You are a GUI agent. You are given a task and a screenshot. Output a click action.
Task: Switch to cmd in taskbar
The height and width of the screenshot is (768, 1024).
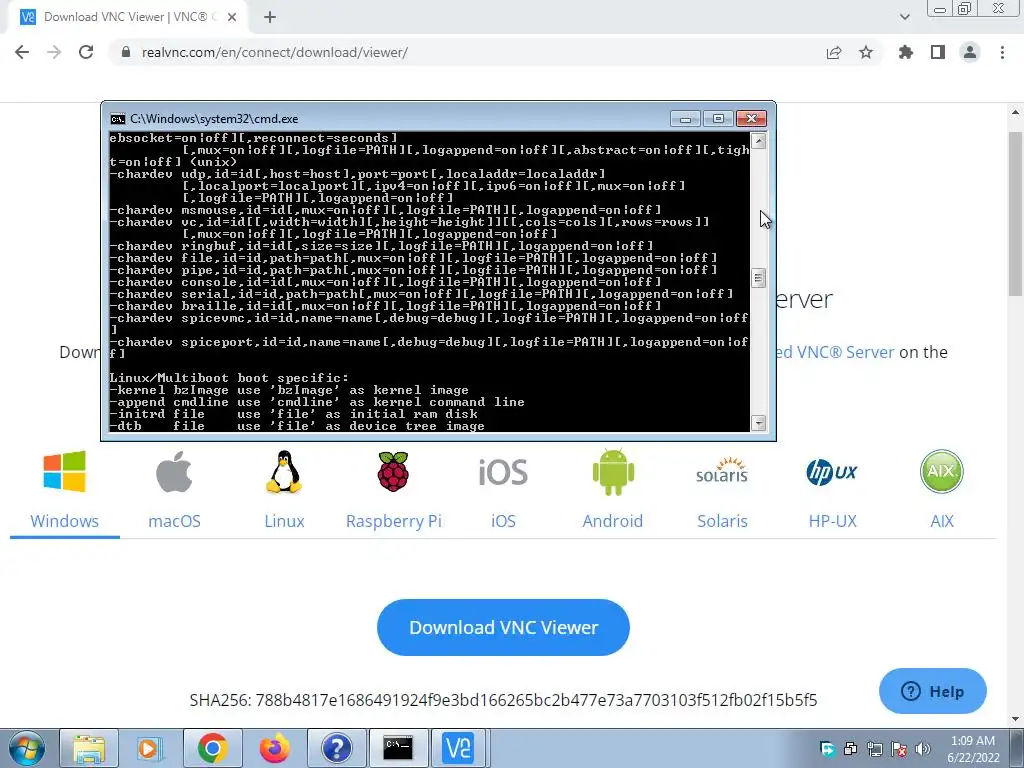pos(398,748)
